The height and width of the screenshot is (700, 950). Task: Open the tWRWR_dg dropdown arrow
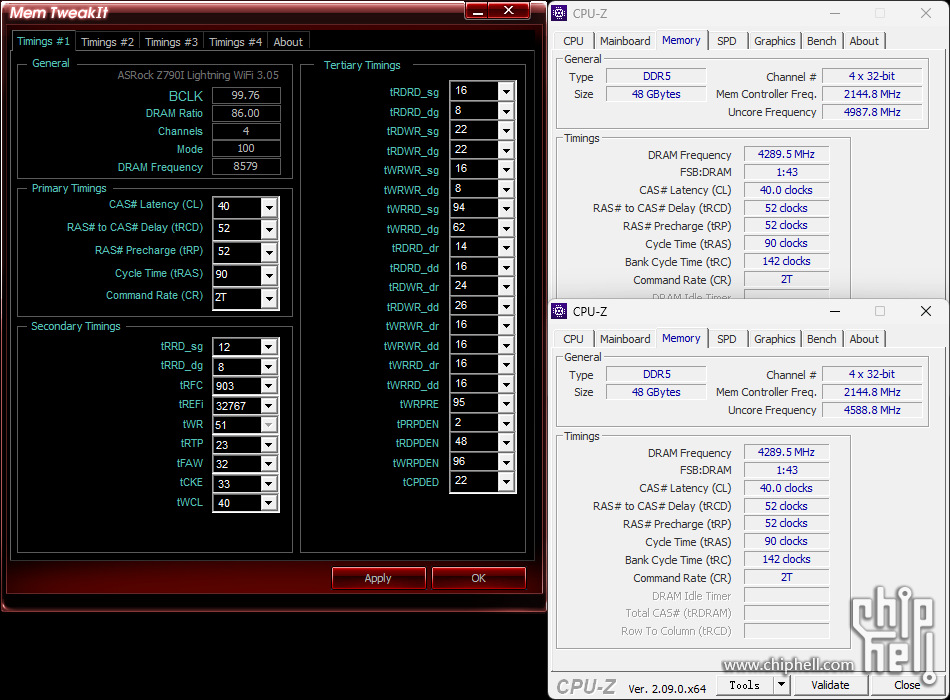point(506,189)
